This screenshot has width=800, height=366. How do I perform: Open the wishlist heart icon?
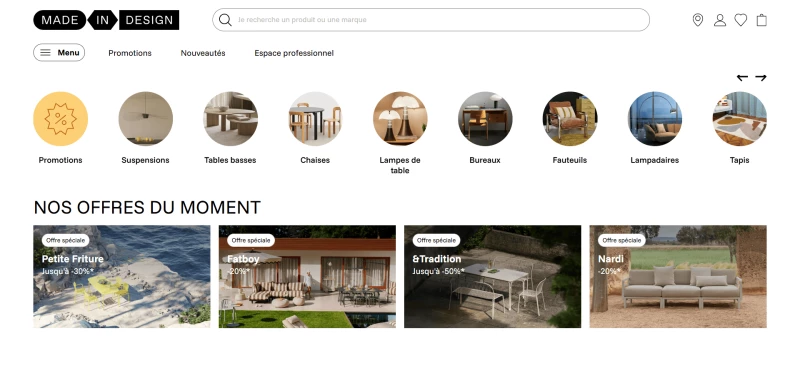tap(740, 20)
